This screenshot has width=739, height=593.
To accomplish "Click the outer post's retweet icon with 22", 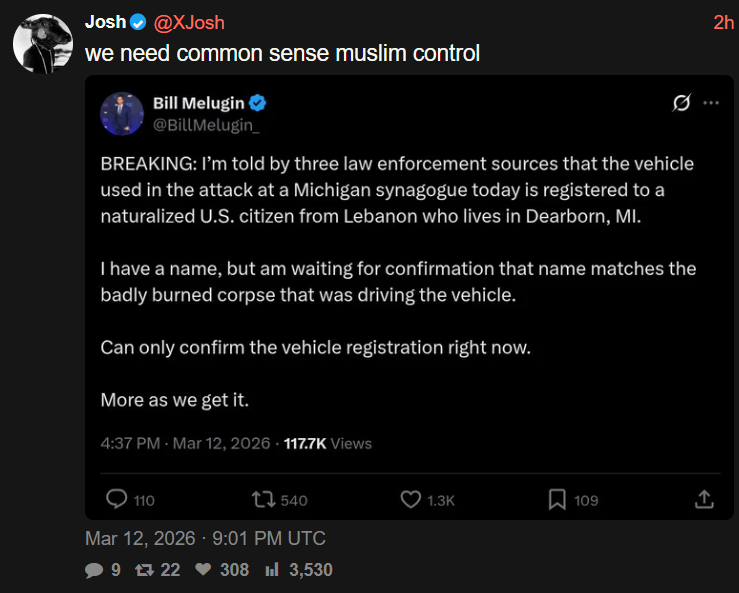I will pyautogui.click(x=144, y=570).
